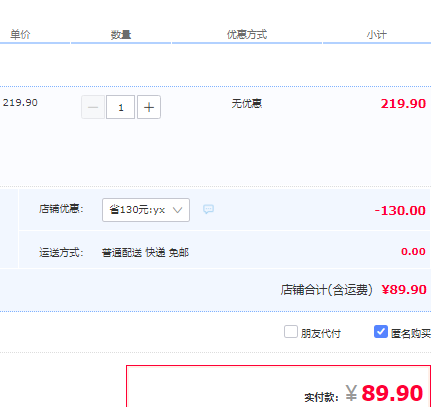The image size is (437, 407).
Task: Click the 单价 column header
Action: click(x=20, y=34)
